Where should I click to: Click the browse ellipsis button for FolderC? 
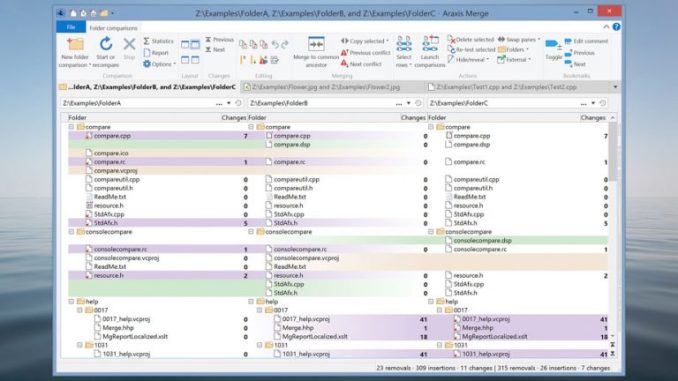583,104
